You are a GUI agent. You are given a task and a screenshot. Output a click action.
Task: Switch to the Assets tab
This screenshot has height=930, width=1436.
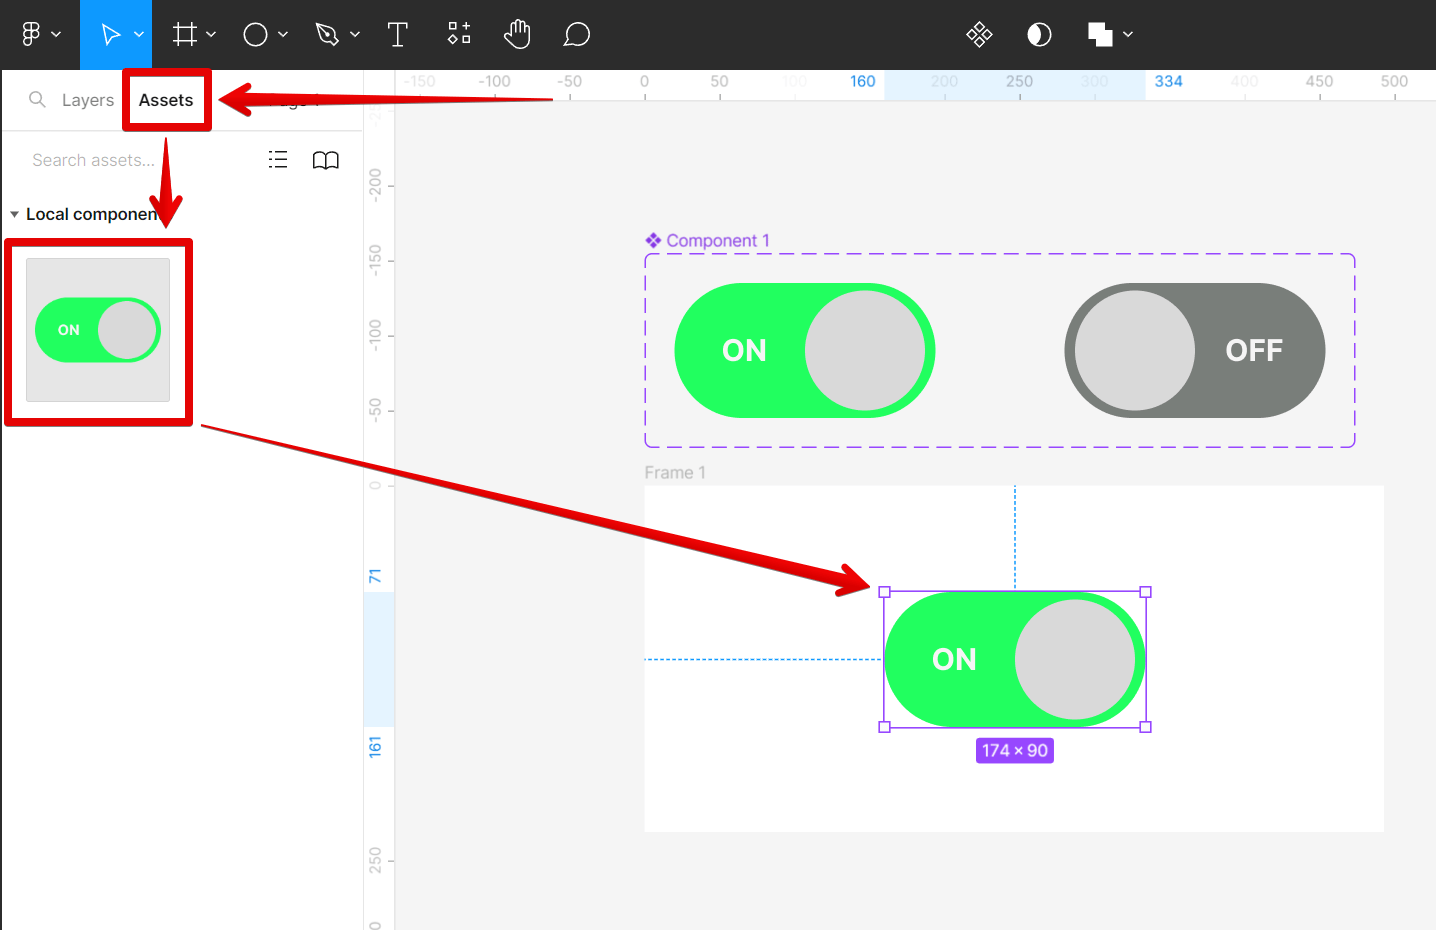pos(166,99)
